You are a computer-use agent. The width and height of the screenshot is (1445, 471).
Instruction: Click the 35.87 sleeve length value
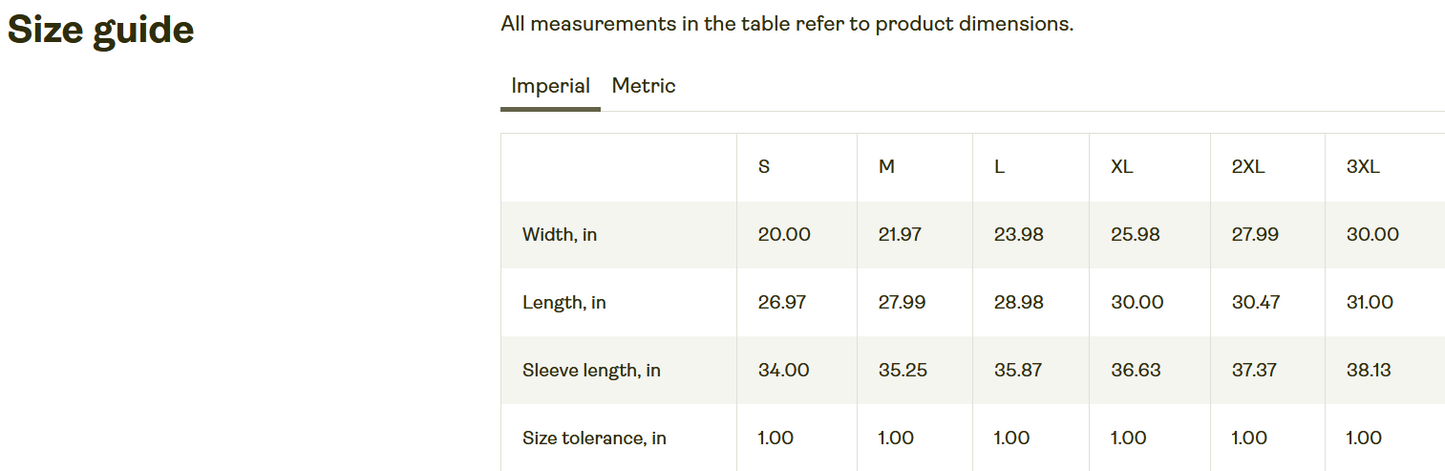(x=1018, y=371)
